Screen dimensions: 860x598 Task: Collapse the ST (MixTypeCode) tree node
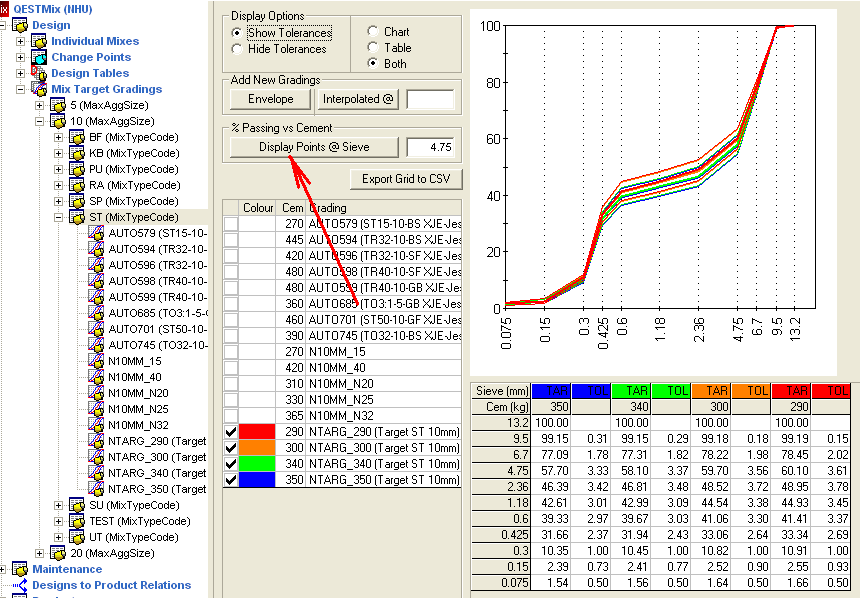59,217
